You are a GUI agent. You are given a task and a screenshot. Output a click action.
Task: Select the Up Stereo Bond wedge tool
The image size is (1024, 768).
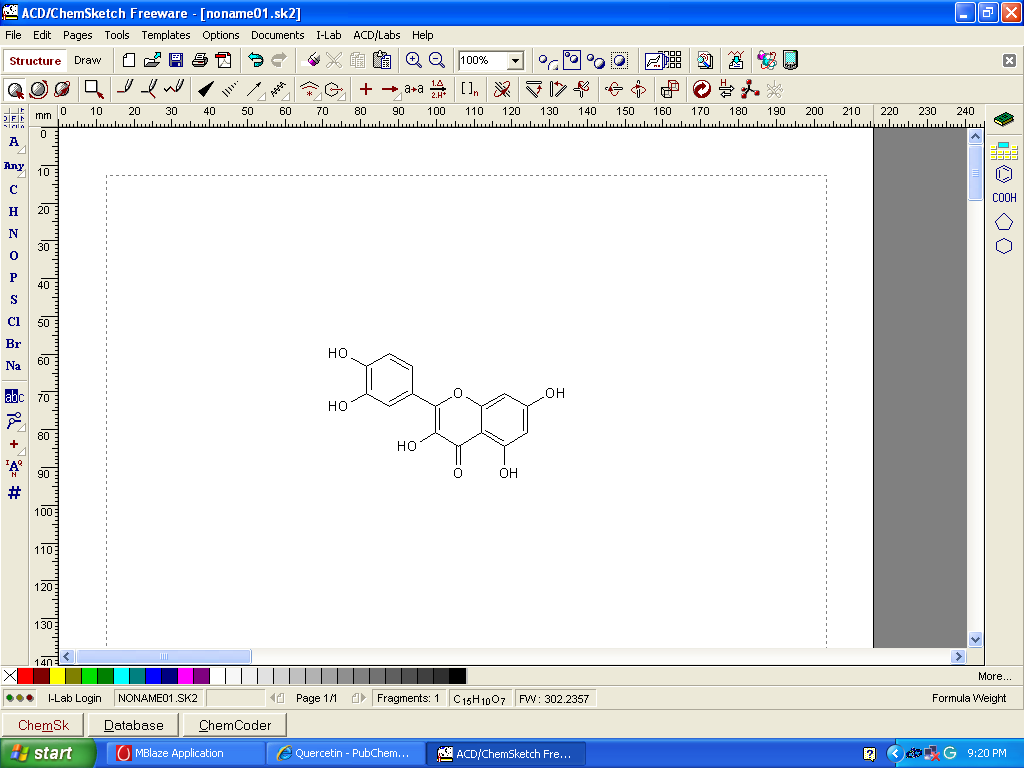(x=206, y=89)
